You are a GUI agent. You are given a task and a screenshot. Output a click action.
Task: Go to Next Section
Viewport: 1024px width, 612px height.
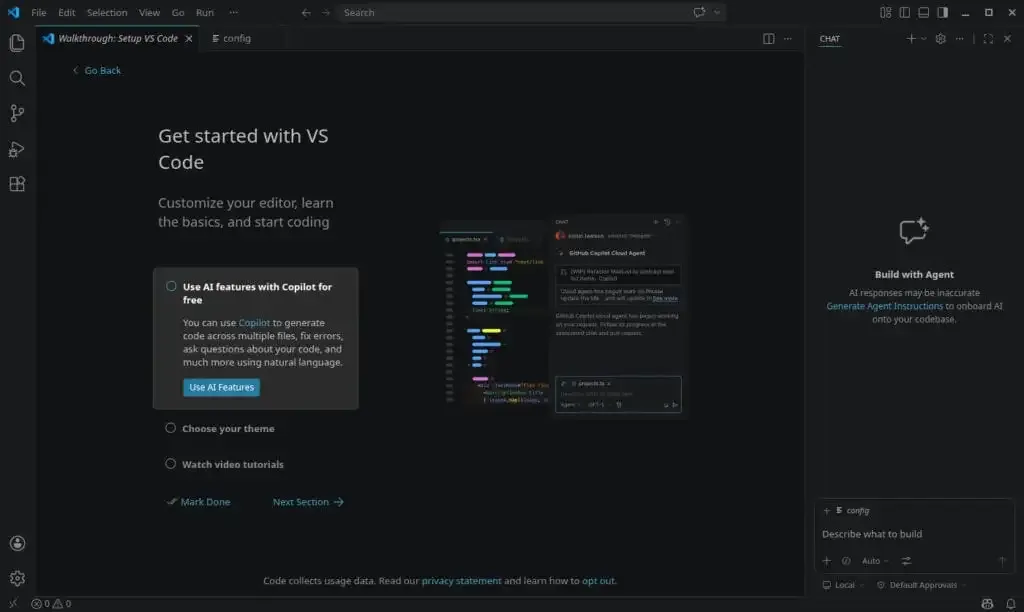tap(308, 502)
